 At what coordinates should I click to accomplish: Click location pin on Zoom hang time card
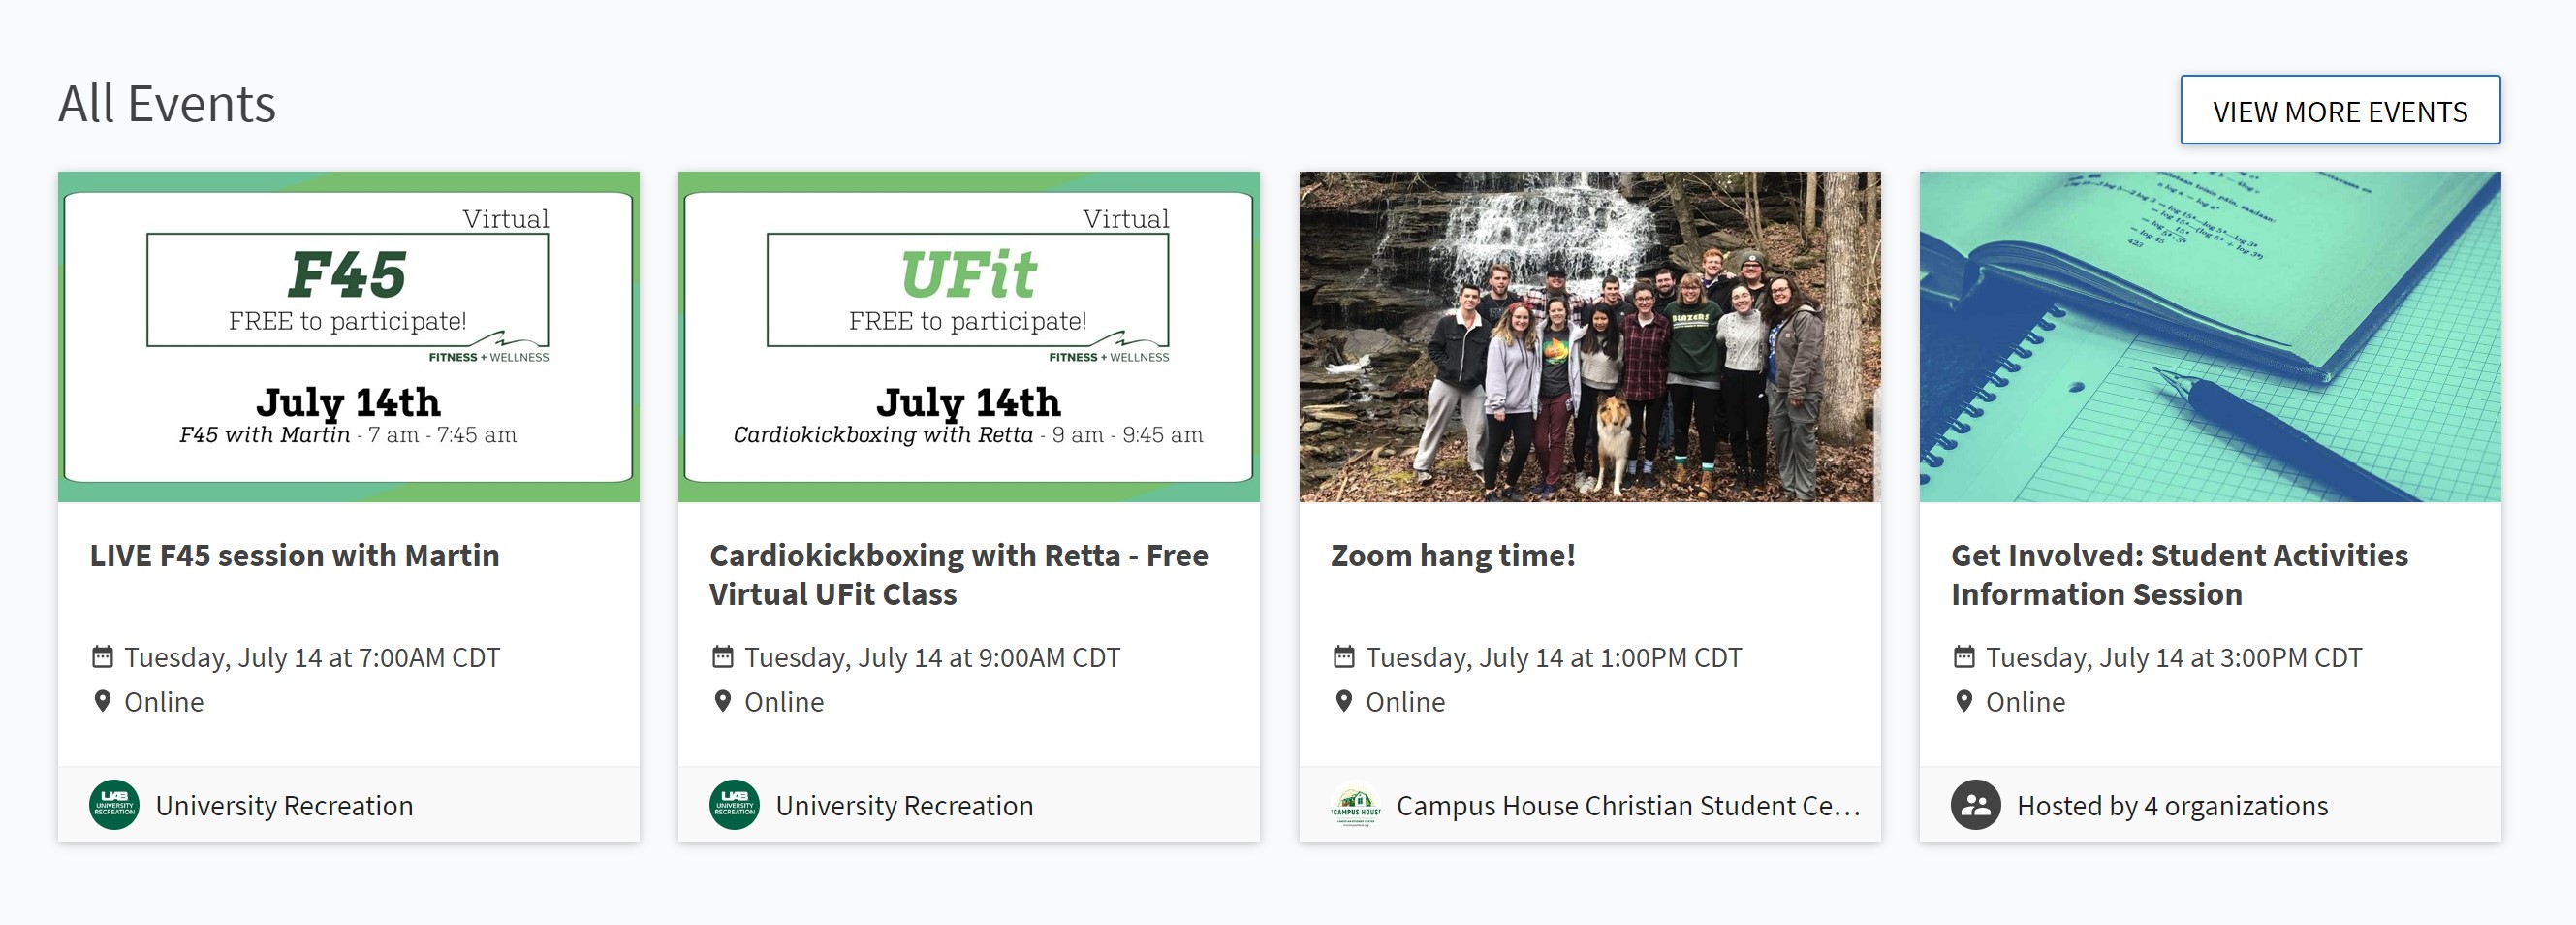[x=1344, y=701]
